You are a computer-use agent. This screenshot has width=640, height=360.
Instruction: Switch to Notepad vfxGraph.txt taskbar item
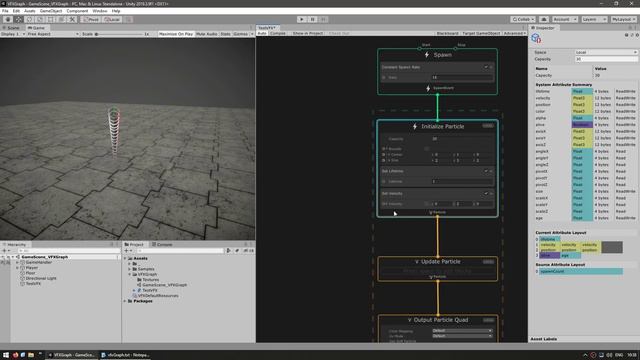(x=125, y=355)
